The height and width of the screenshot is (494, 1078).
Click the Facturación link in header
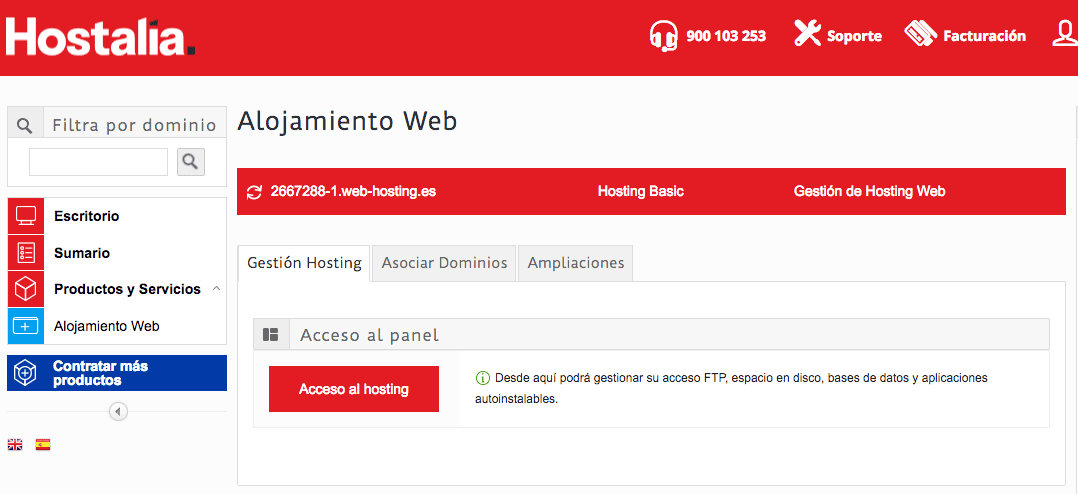click(984, 36)
